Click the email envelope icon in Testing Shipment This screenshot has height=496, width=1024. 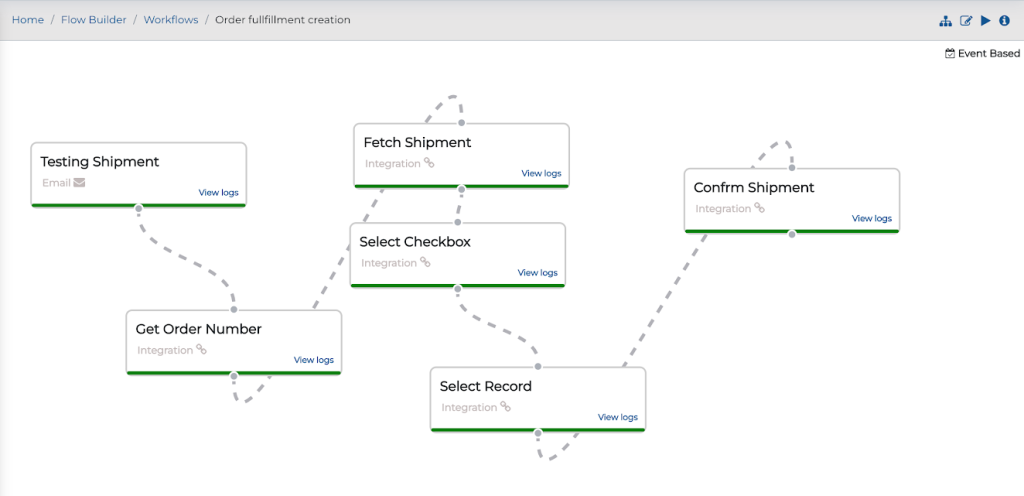coord(79,183)
